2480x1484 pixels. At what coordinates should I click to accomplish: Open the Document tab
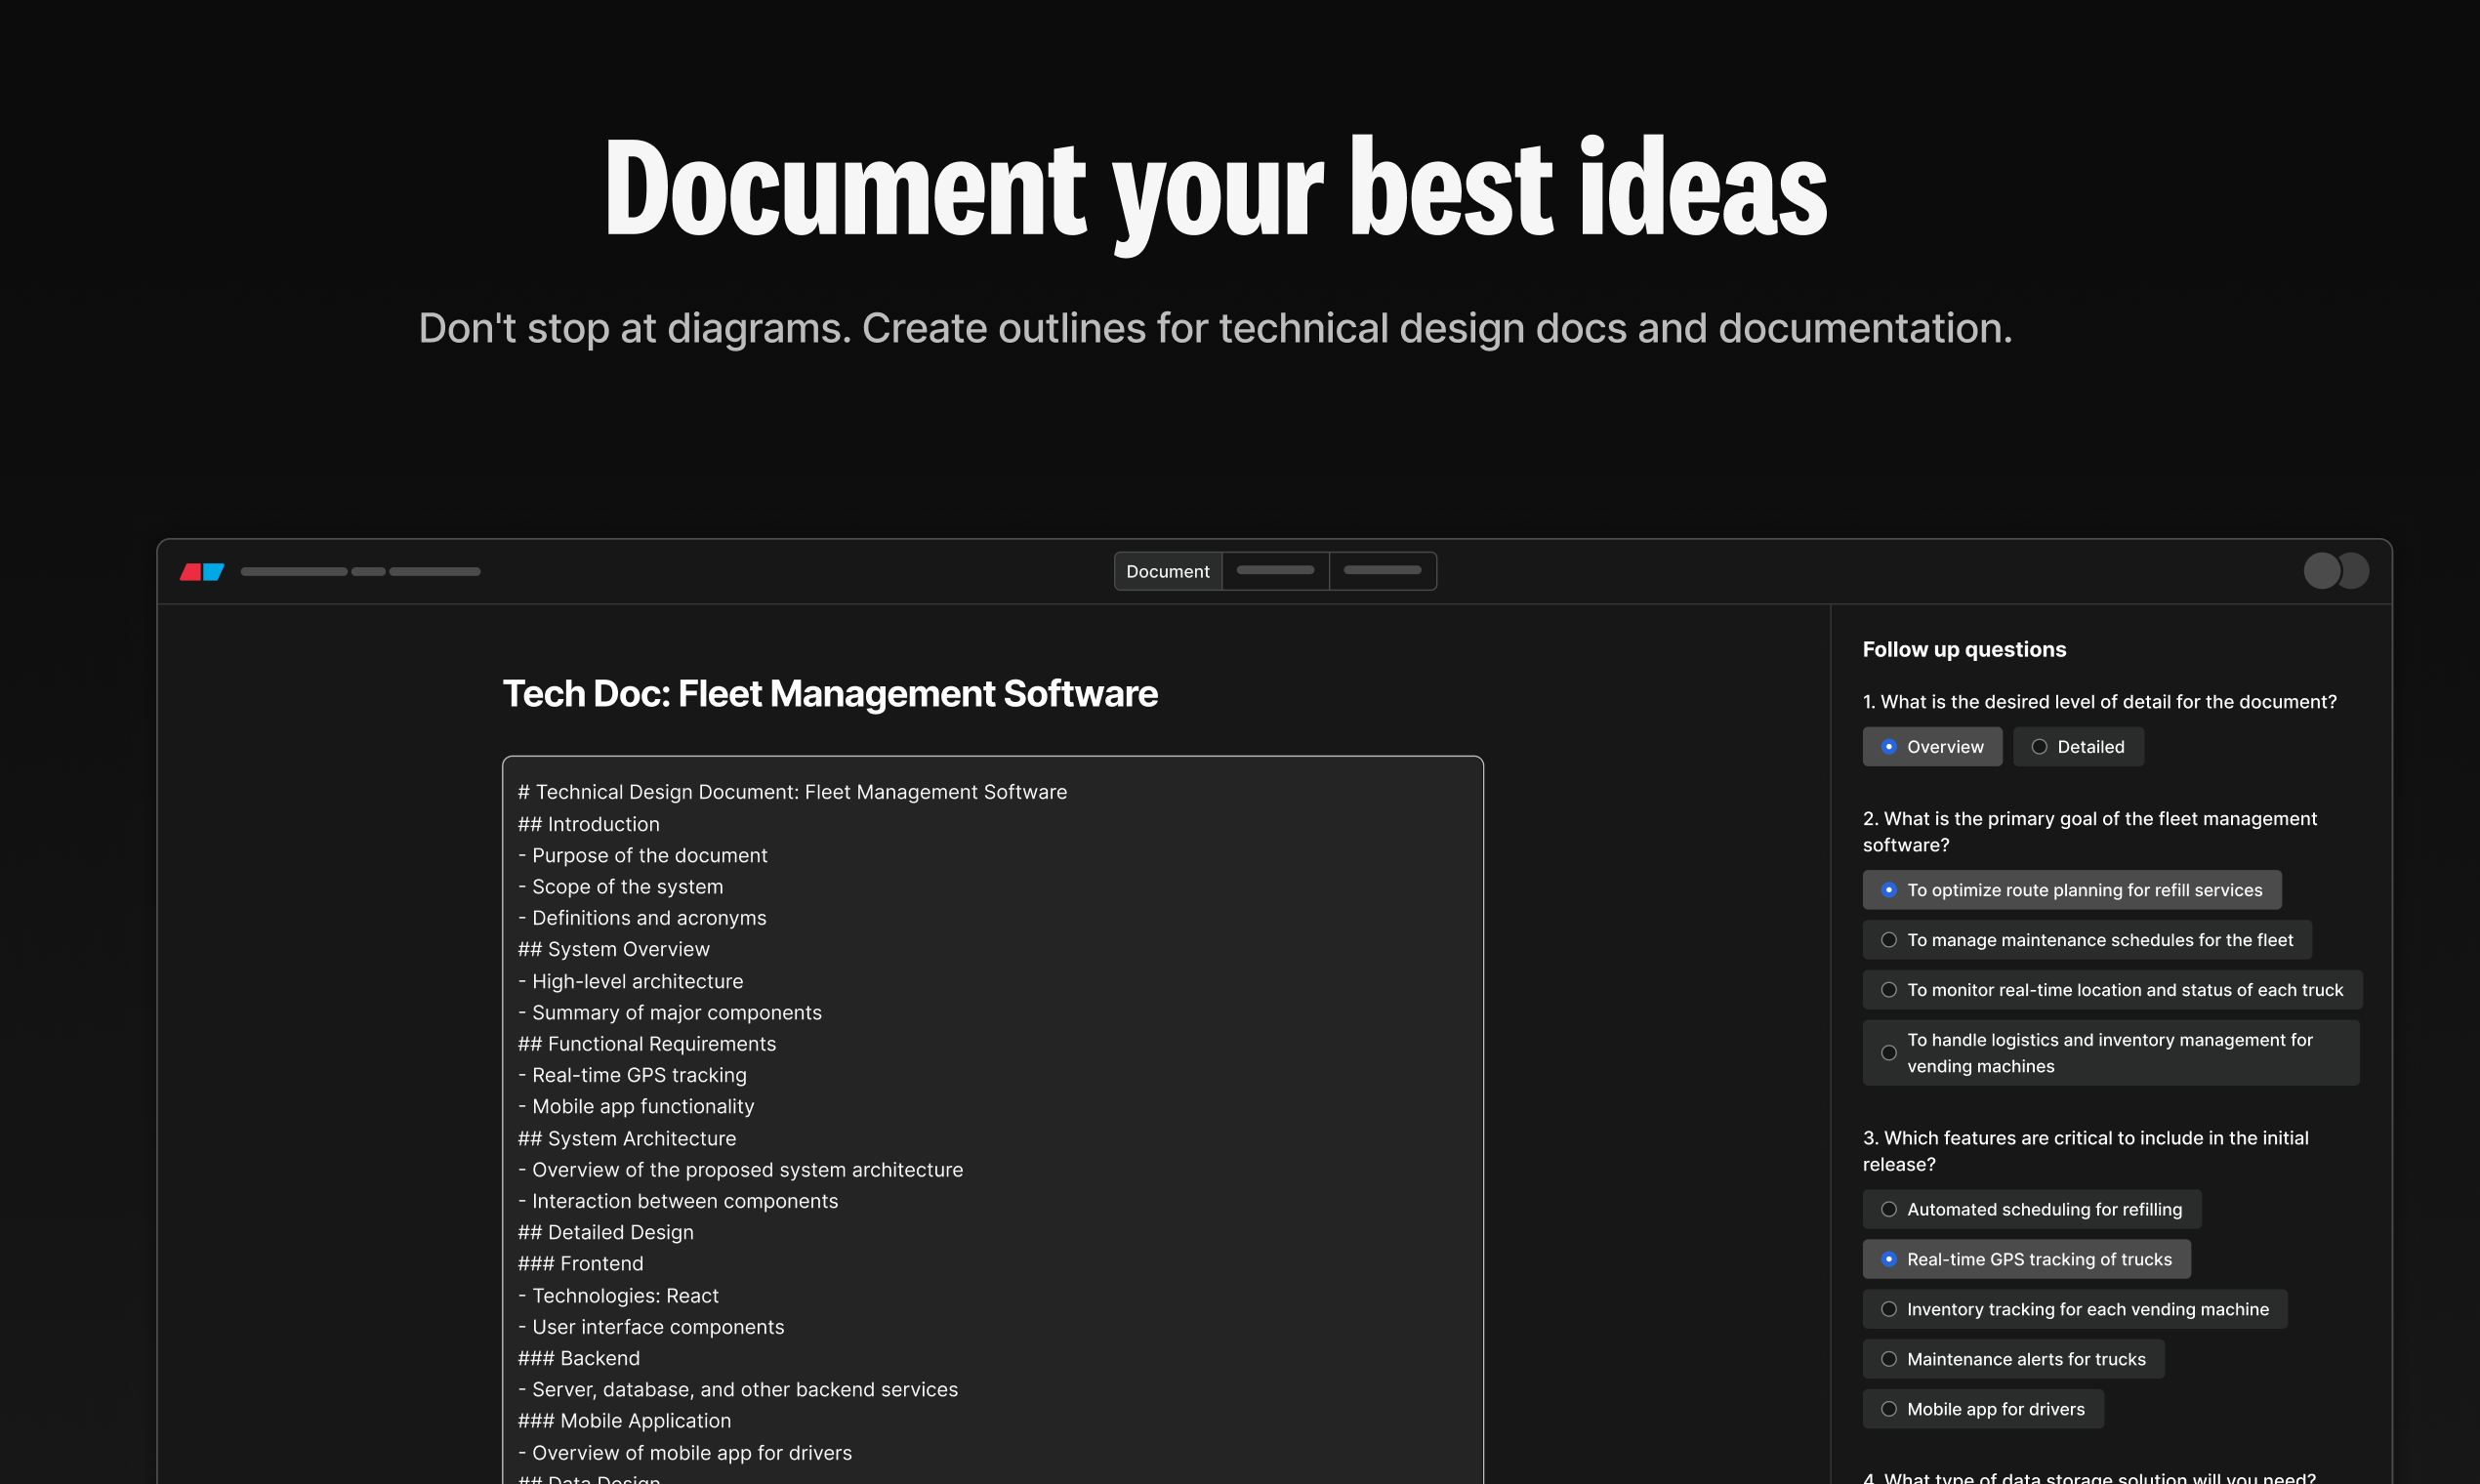pyautogui.click(x=1167, y=571)
